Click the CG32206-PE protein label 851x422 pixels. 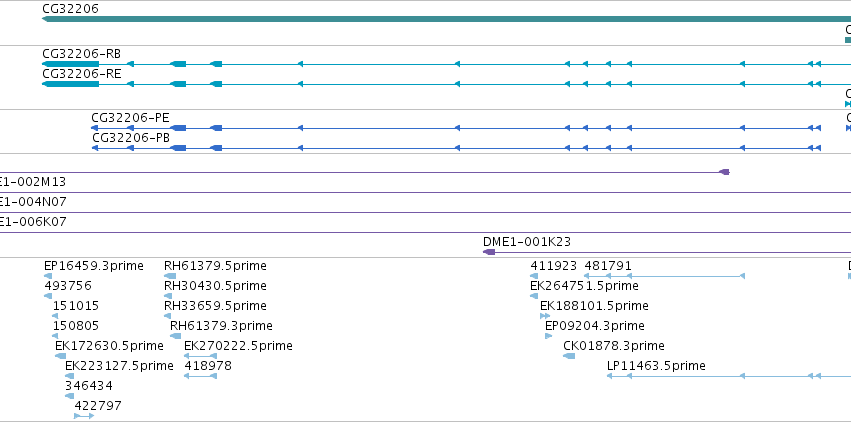[130, 118]
